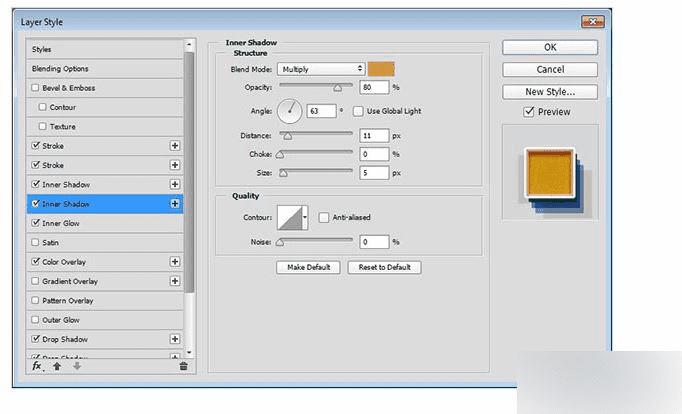Click the OK button
682x414 pixels.
[x=550, y=47]
